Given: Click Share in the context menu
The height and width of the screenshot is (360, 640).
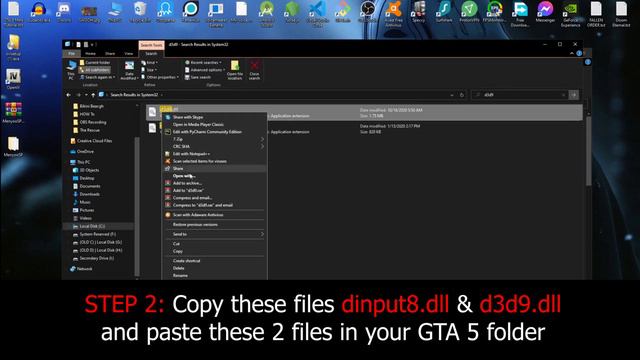Looking at the screenshot, I should (215, 169).
